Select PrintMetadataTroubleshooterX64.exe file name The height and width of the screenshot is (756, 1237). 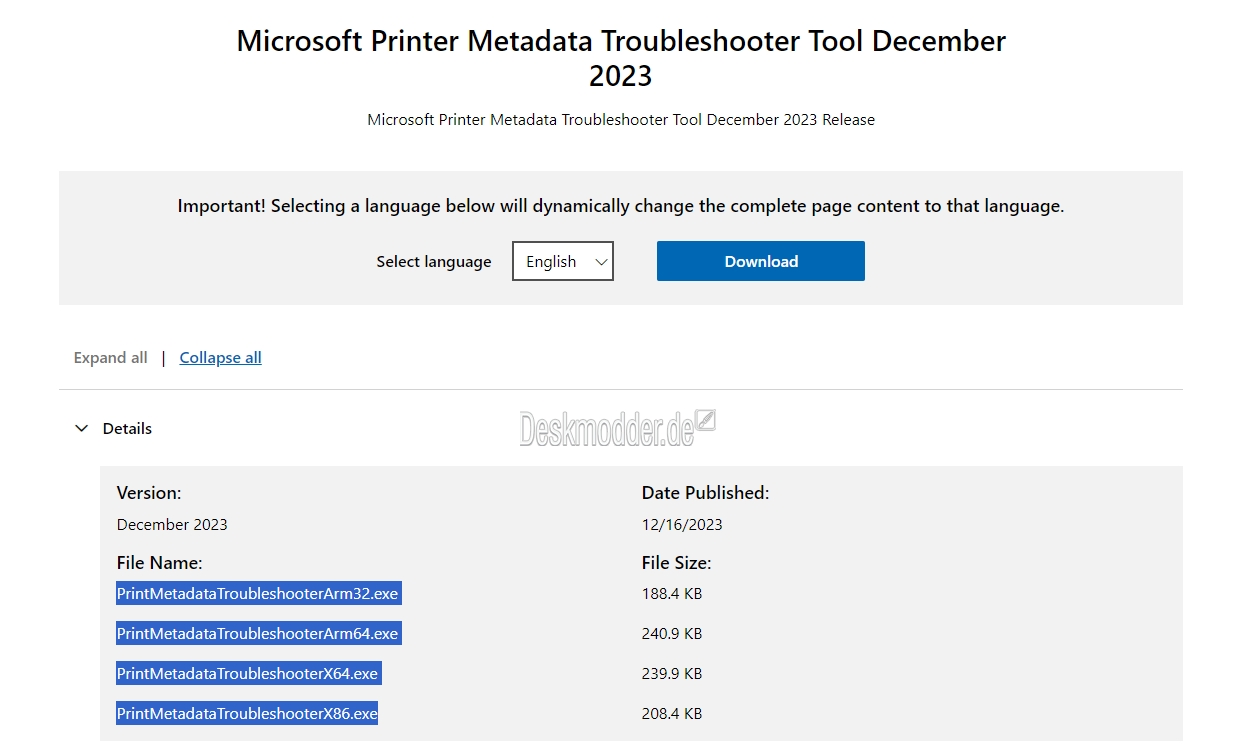[248, 673]
